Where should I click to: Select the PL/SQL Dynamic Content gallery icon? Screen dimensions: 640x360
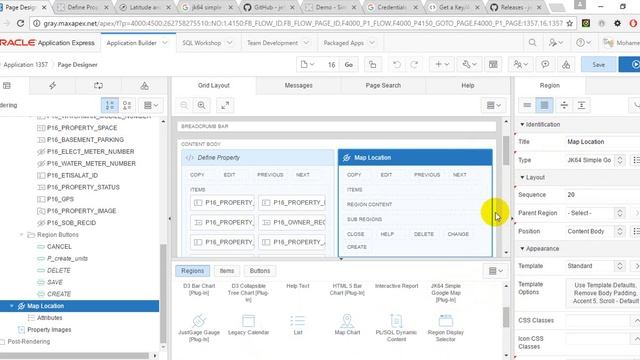pyautogui.click(x=396, y=321)
